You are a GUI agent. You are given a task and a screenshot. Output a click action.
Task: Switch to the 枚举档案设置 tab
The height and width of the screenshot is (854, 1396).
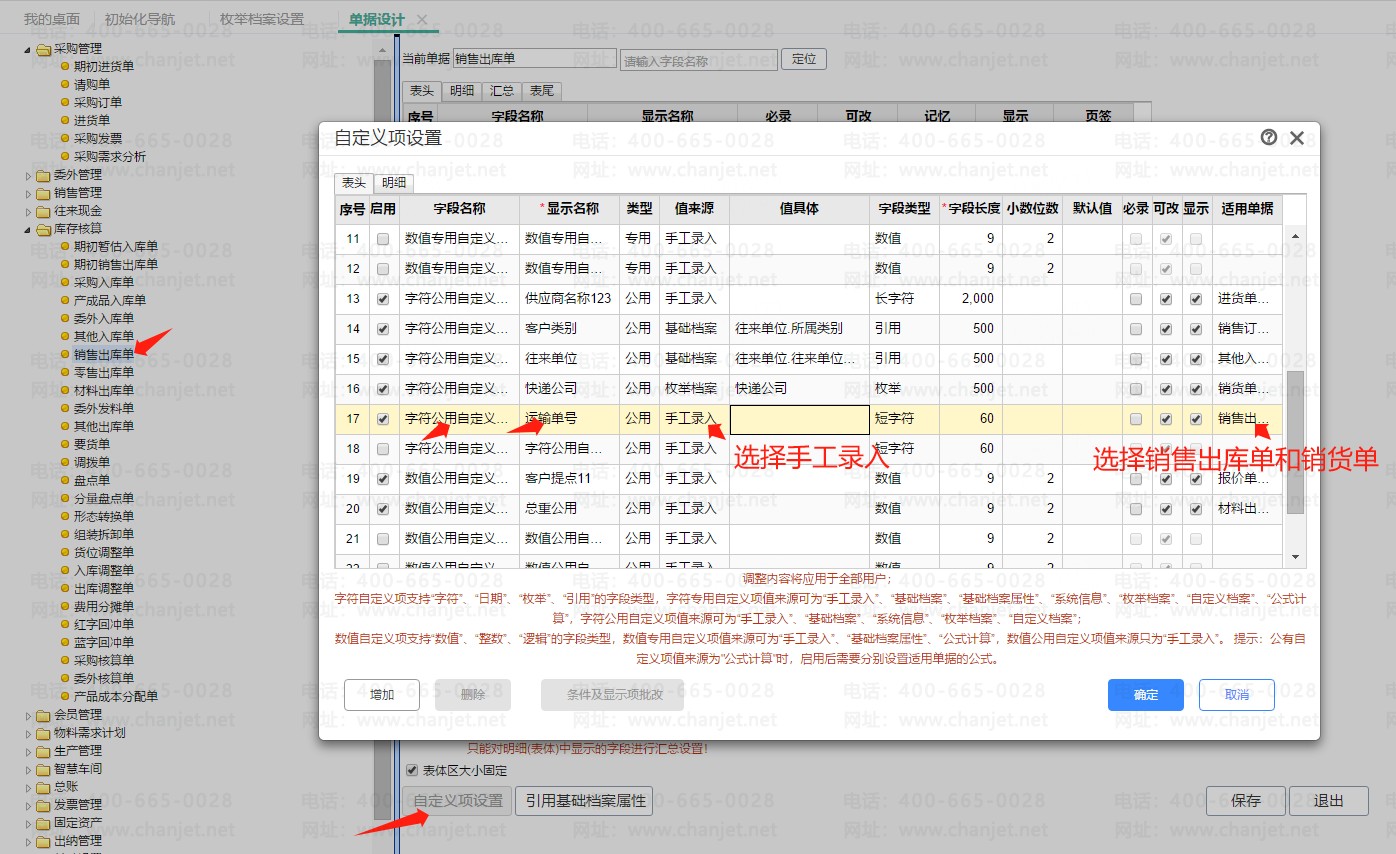(262, 20)
